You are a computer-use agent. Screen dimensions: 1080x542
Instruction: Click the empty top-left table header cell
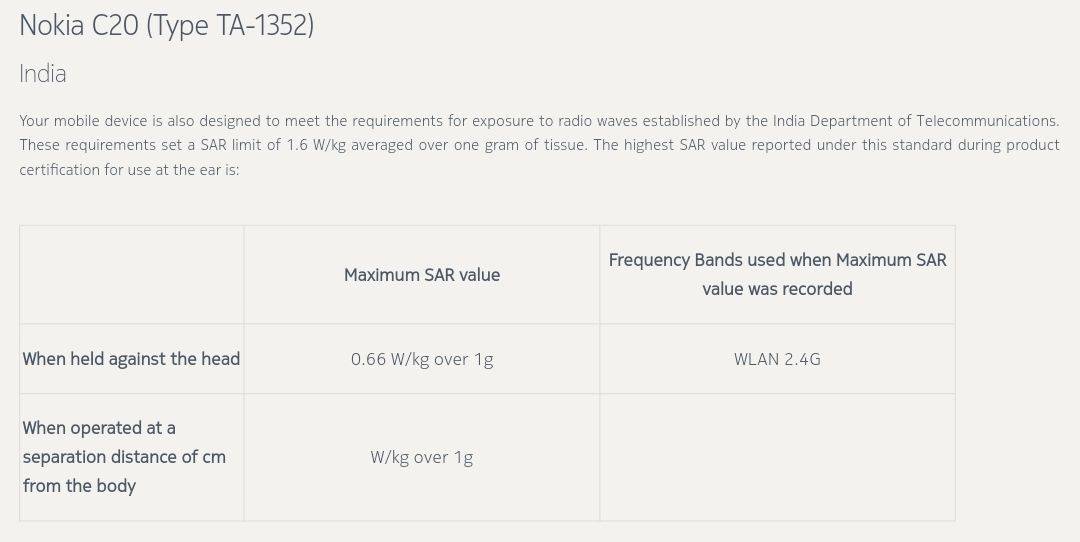(131, 274)
